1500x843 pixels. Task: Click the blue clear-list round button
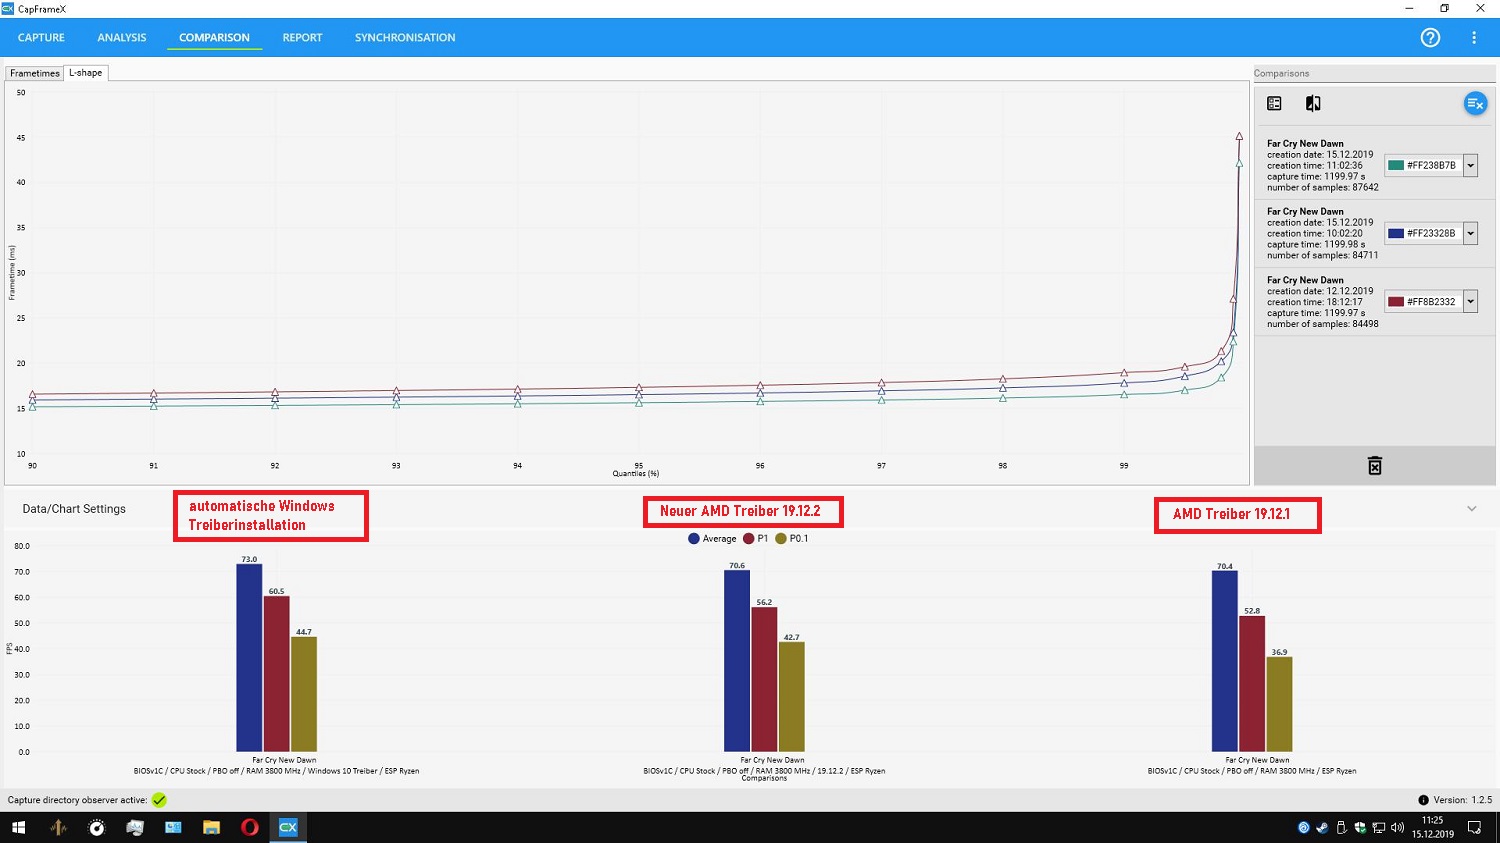(x=1475, y=103)
